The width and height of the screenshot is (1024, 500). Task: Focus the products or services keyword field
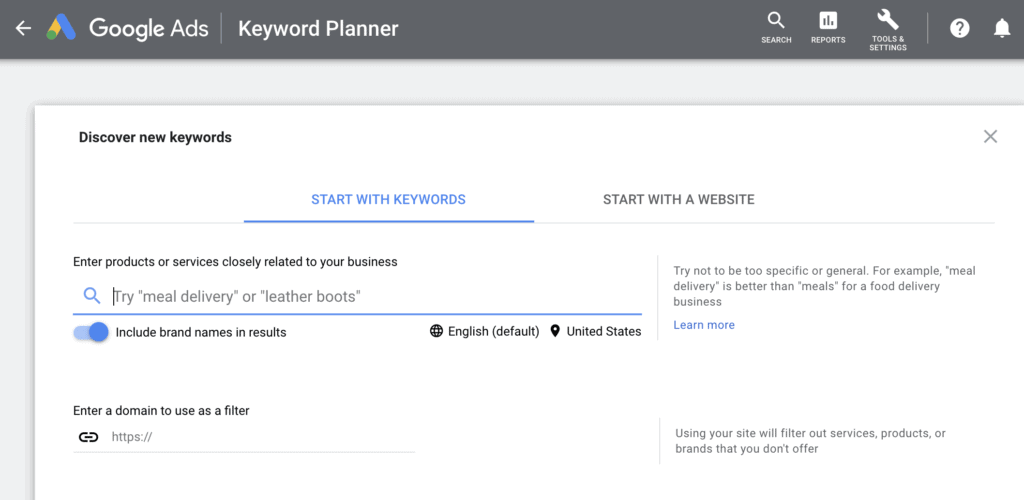[x=370, y=296]
